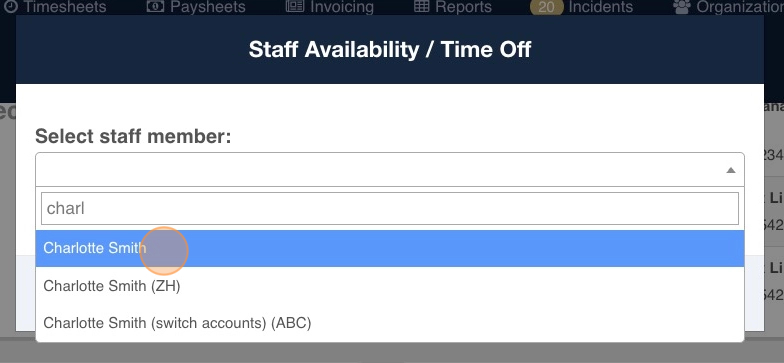Click the Incidents count badge showing 20
Screen dimensions: 784x363
point(546,8)
